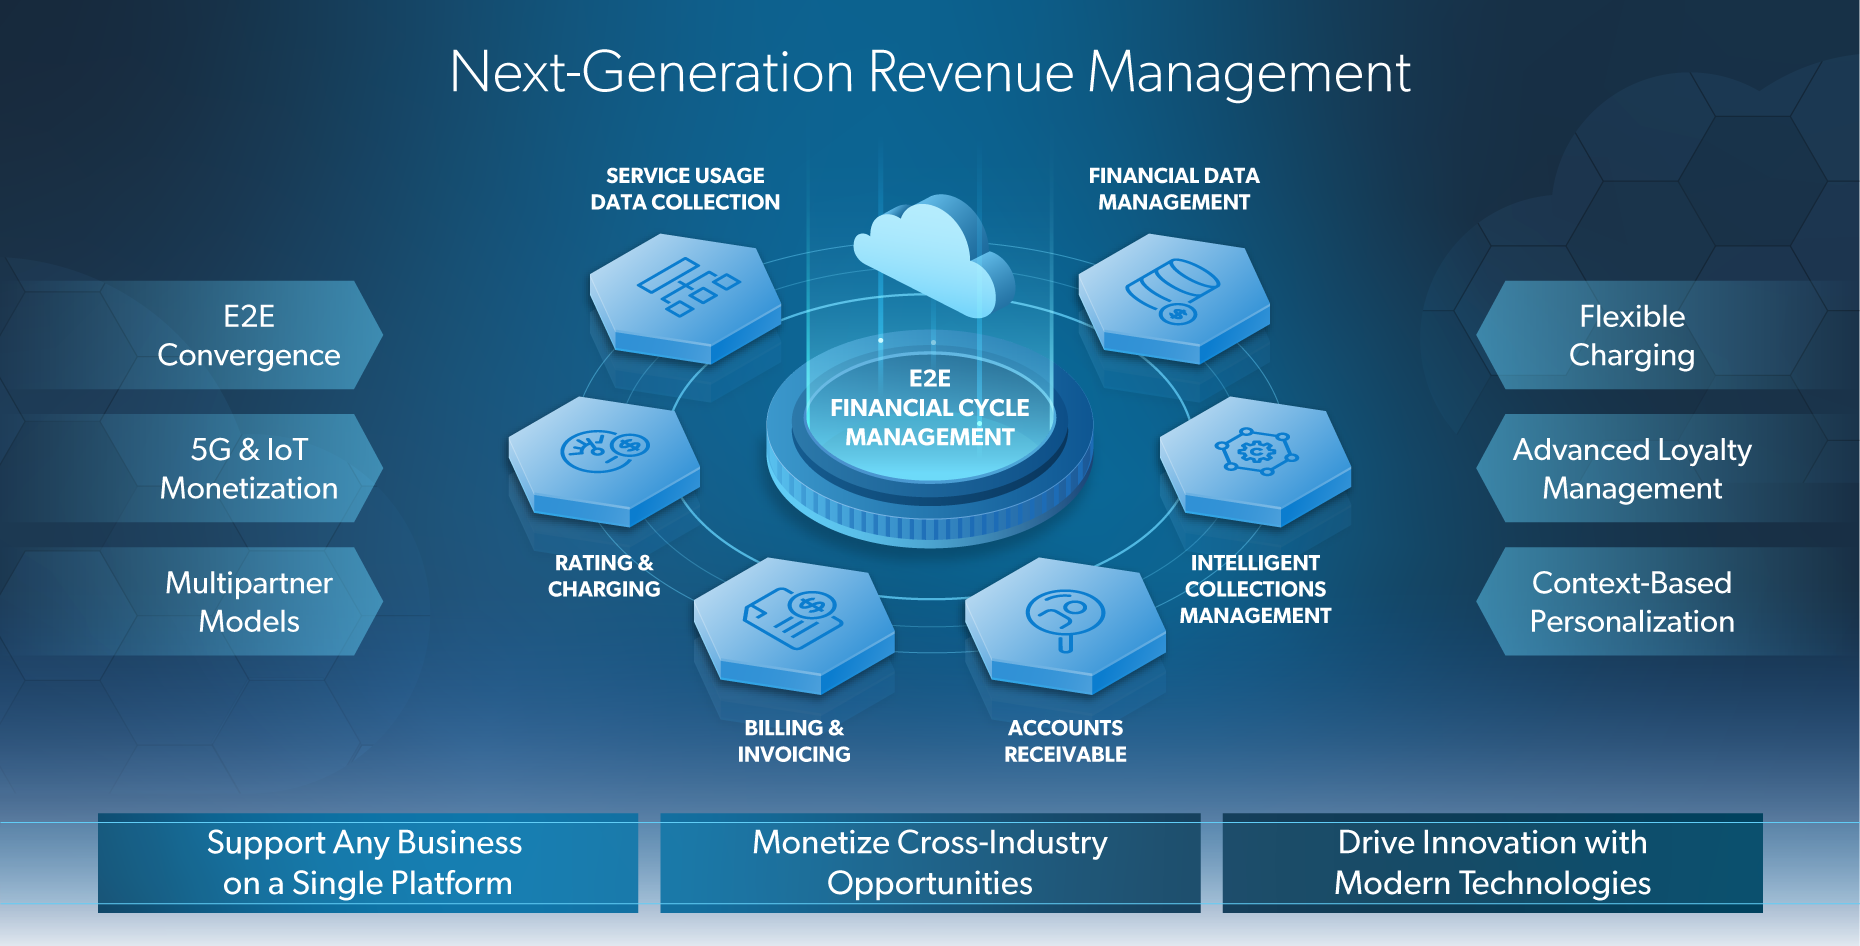Screen dimensions: 1860x946
Task: Select Support Any Business on a Single Platform
Action: point(367,863)
